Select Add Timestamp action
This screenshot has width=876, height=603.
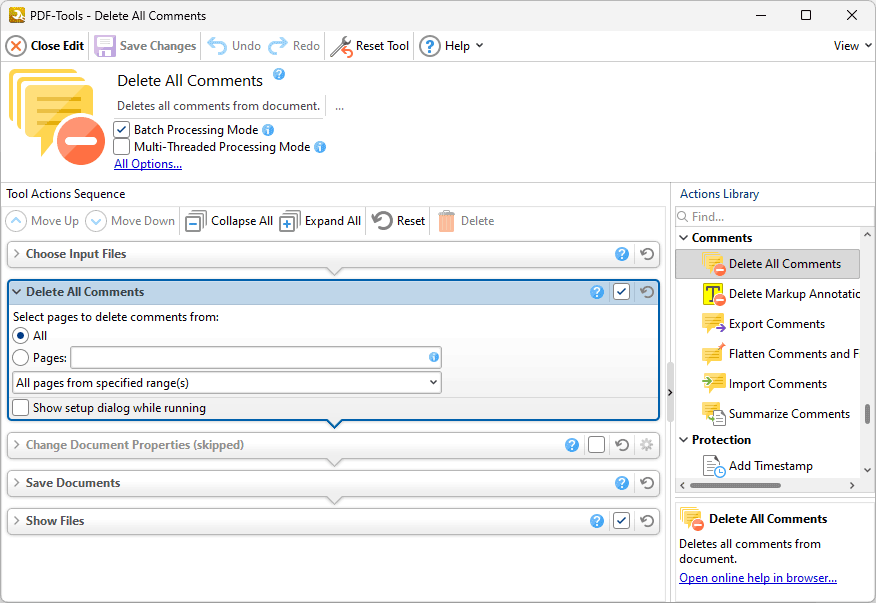click(758, 466)
